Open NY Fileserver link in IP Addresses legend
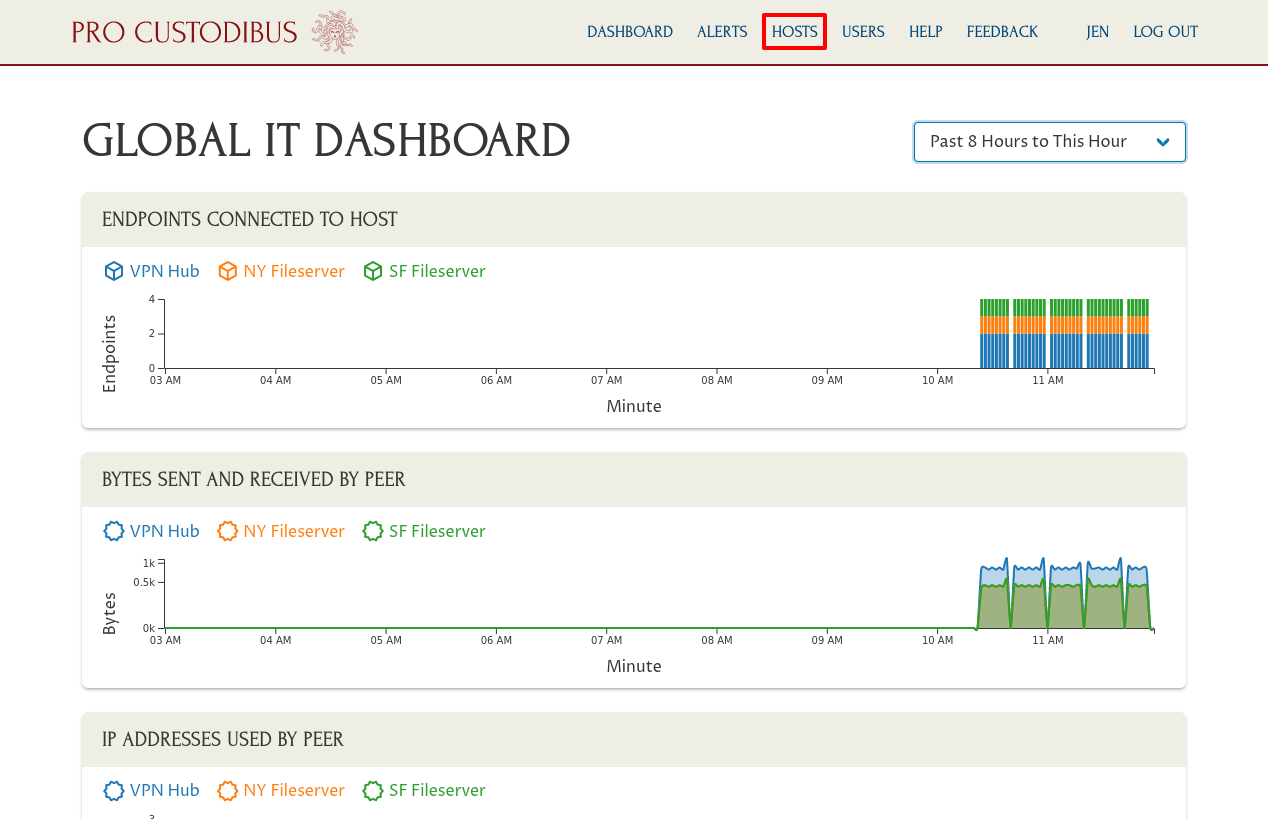This screenshot has width=1268, height=819. (294, 790)
